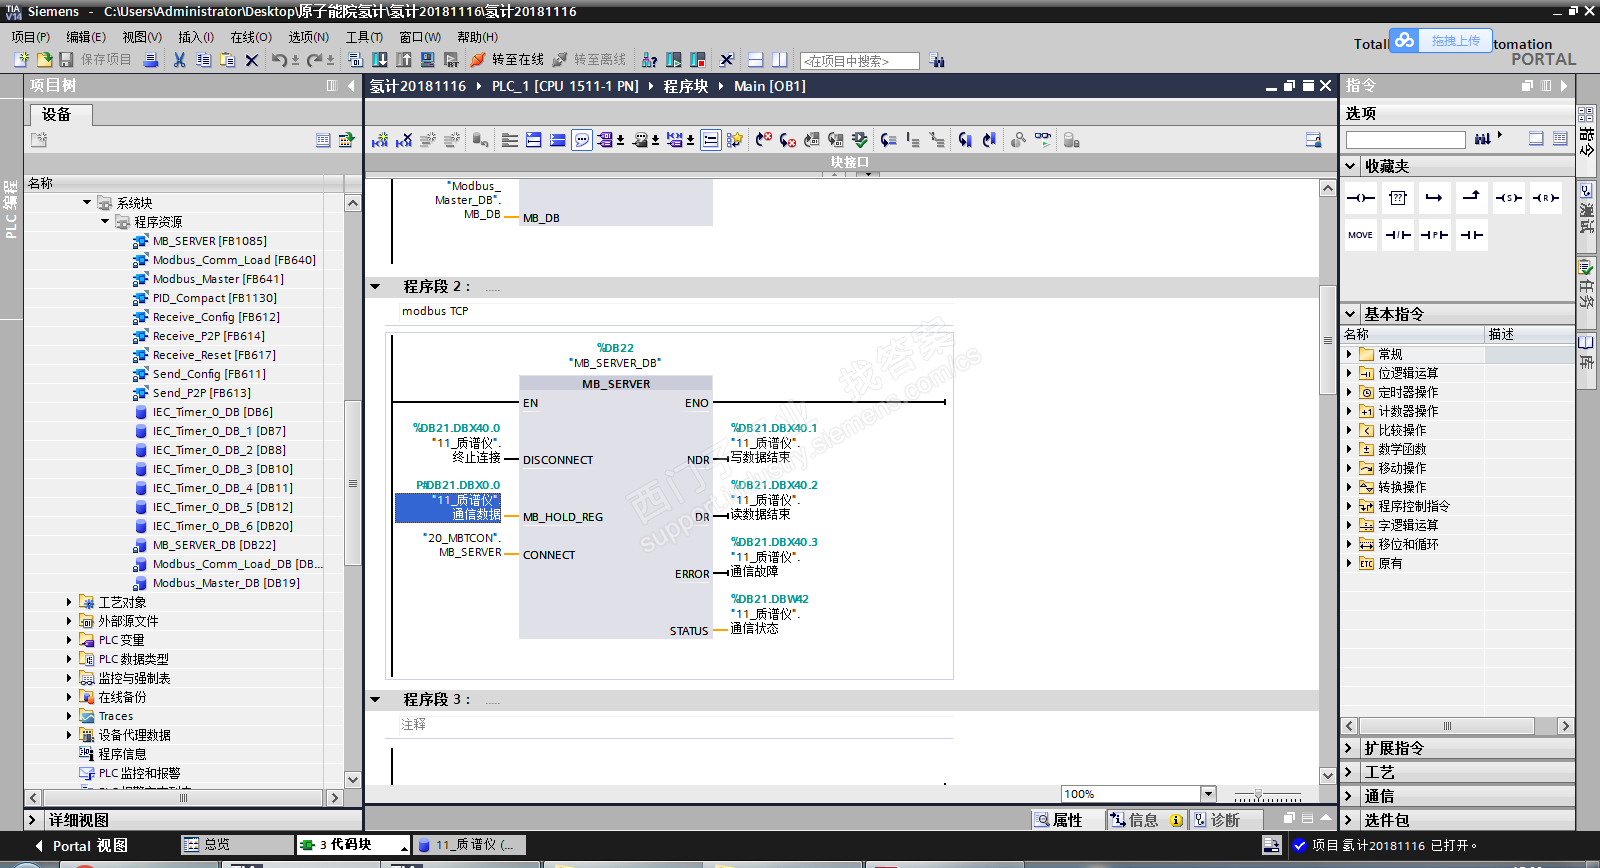Expand the PLC 变量 tree node
The image size is (1600, 868).
coord(69,640)
